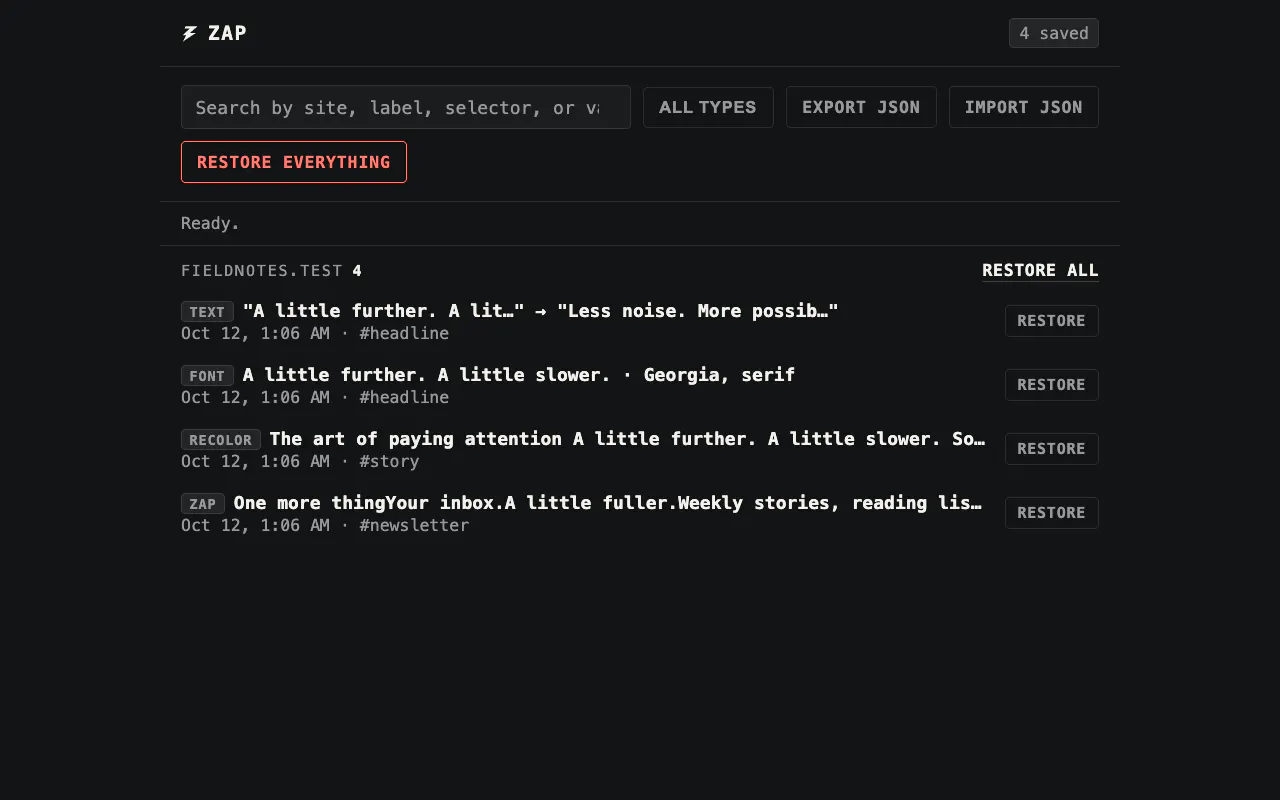Click the EXPORT JSON button
The image size is (1280, 800).
[861, 107]
